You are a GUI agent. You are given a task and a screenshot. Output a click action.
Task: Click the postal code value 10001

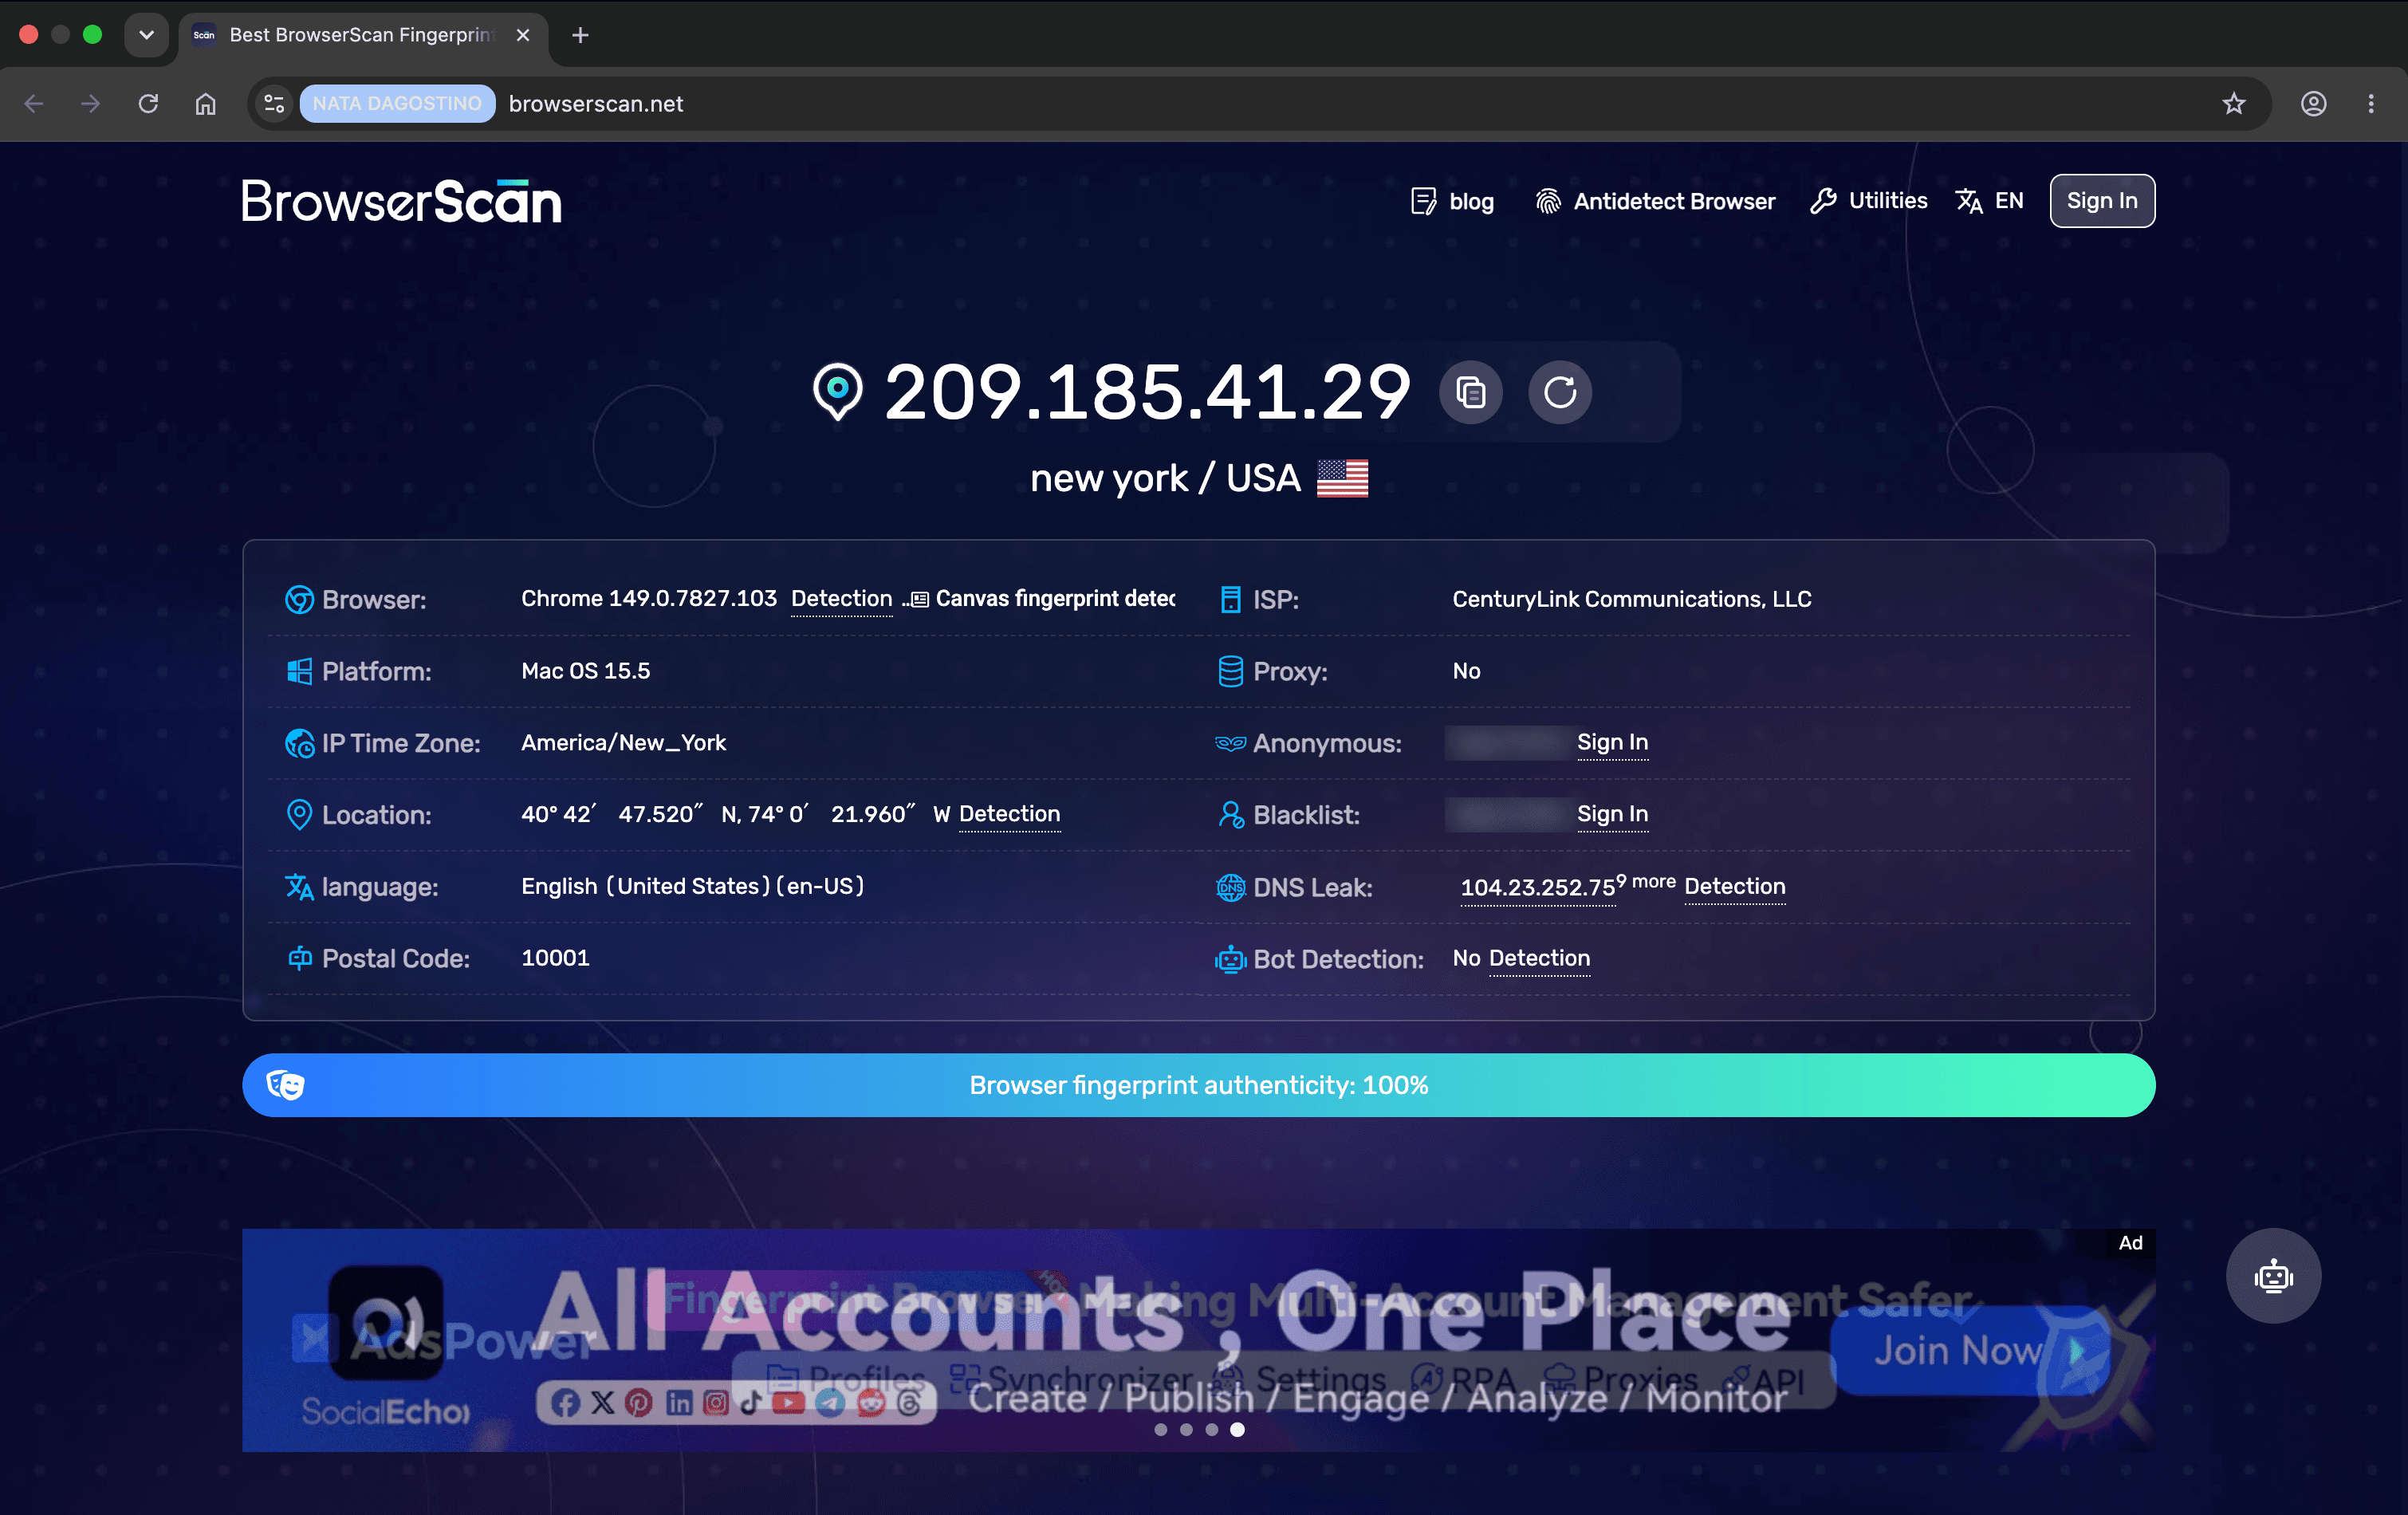555,958
